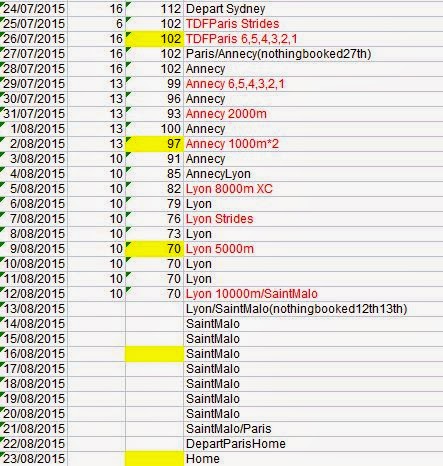
Task: Select the date cell 20/08/2015
Action: (x=34, y=414)
